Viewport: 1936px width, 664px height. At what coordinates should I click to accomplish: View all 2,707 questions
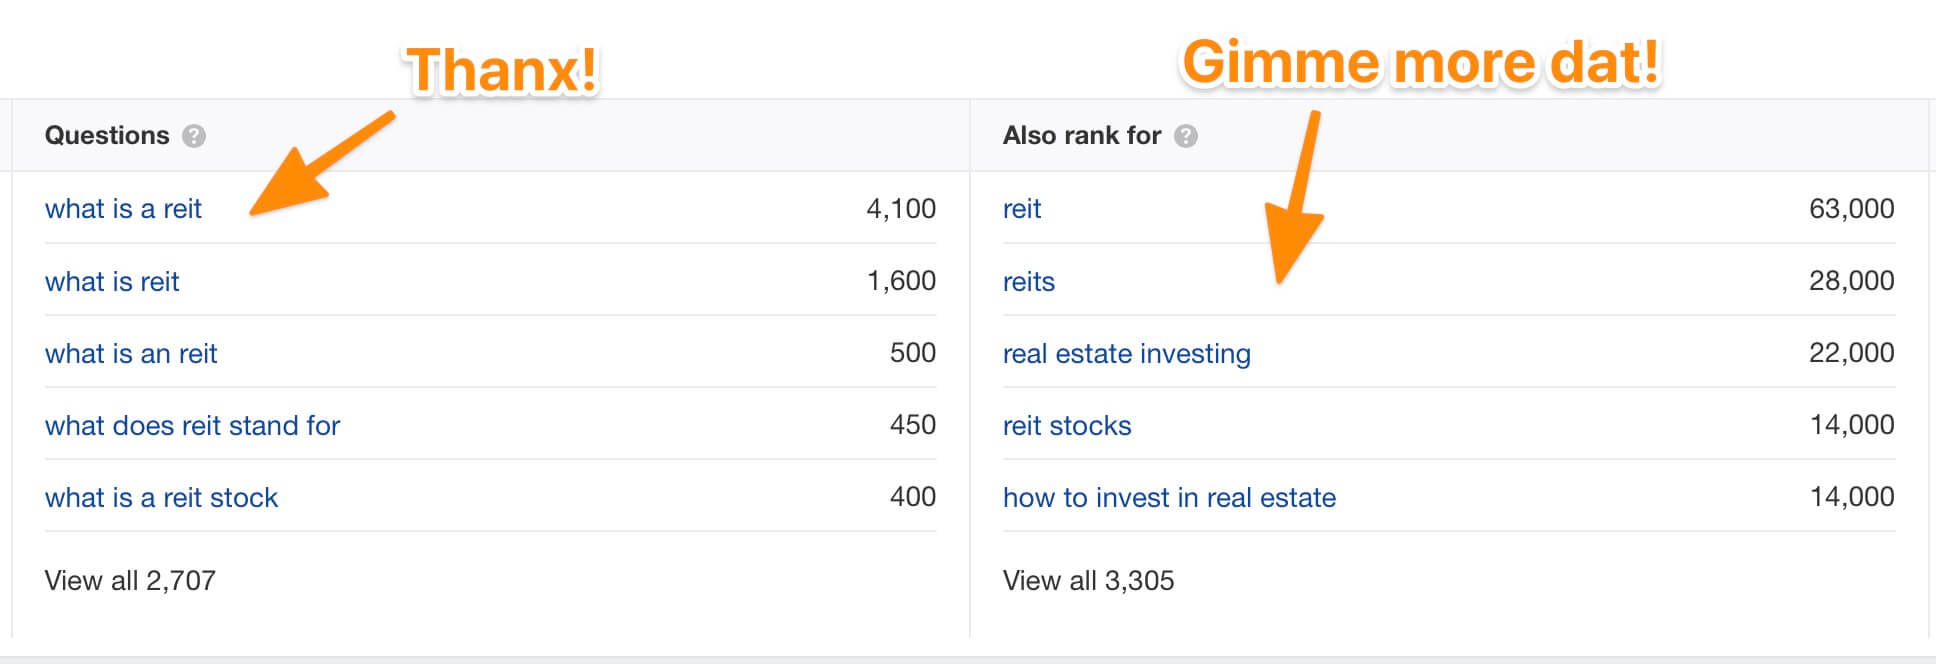click(130, 581)
